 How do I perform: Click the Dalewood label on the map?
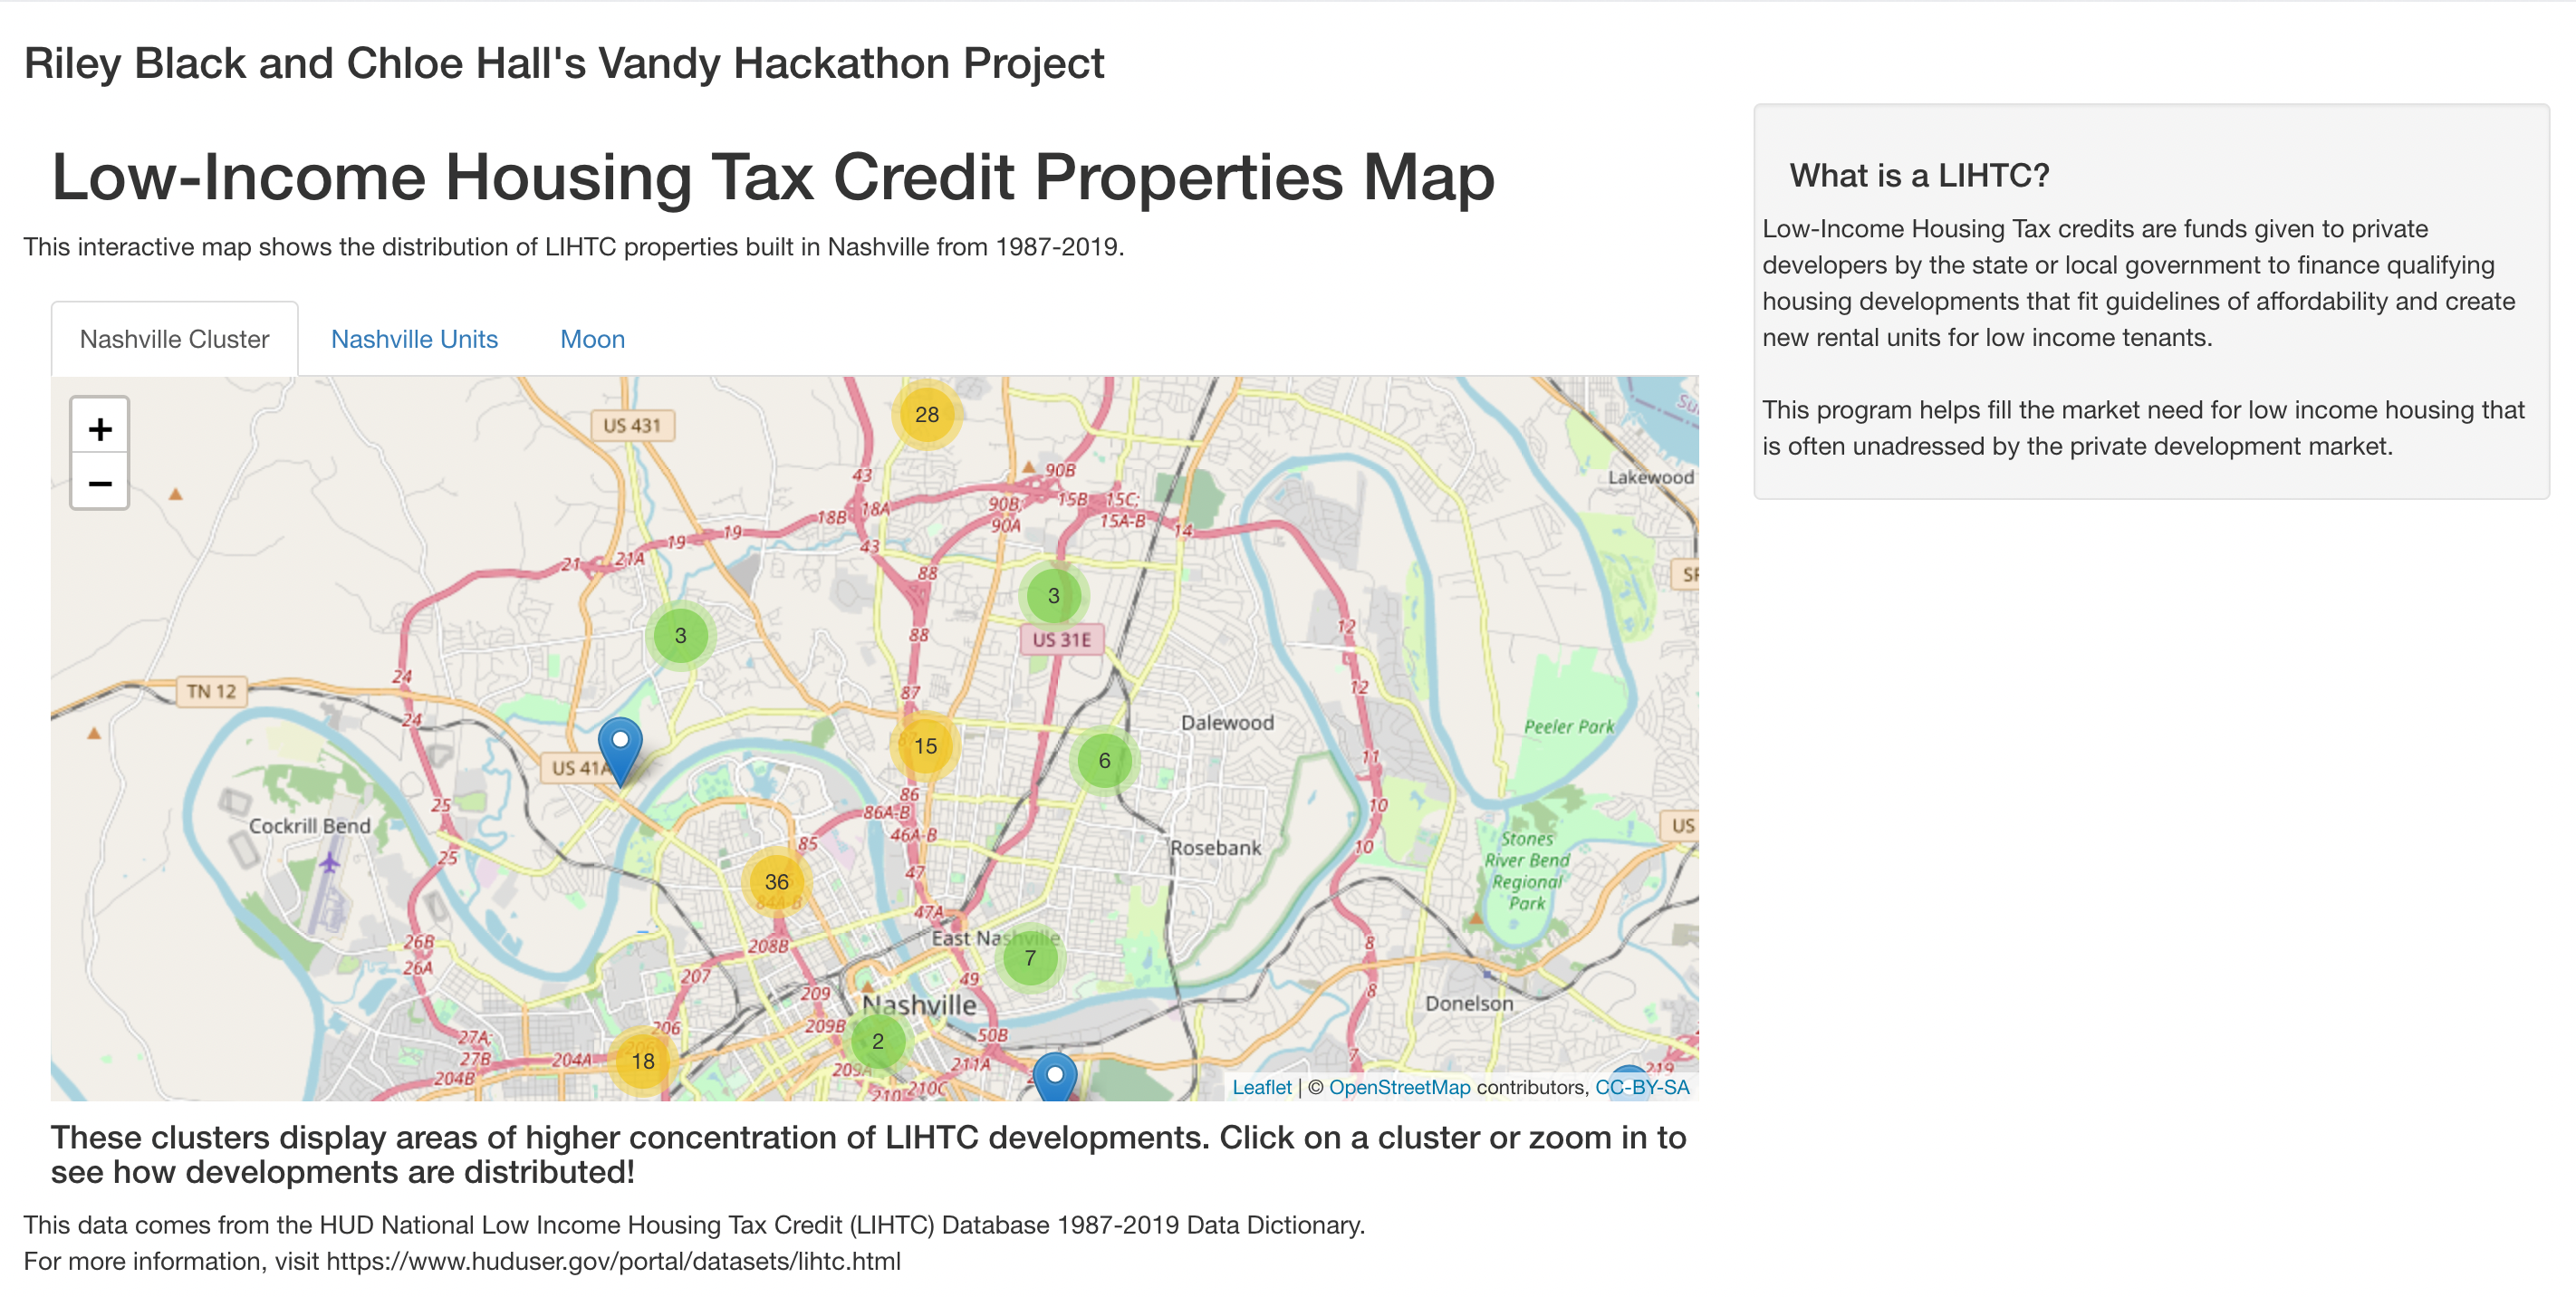coord(1227,723)
